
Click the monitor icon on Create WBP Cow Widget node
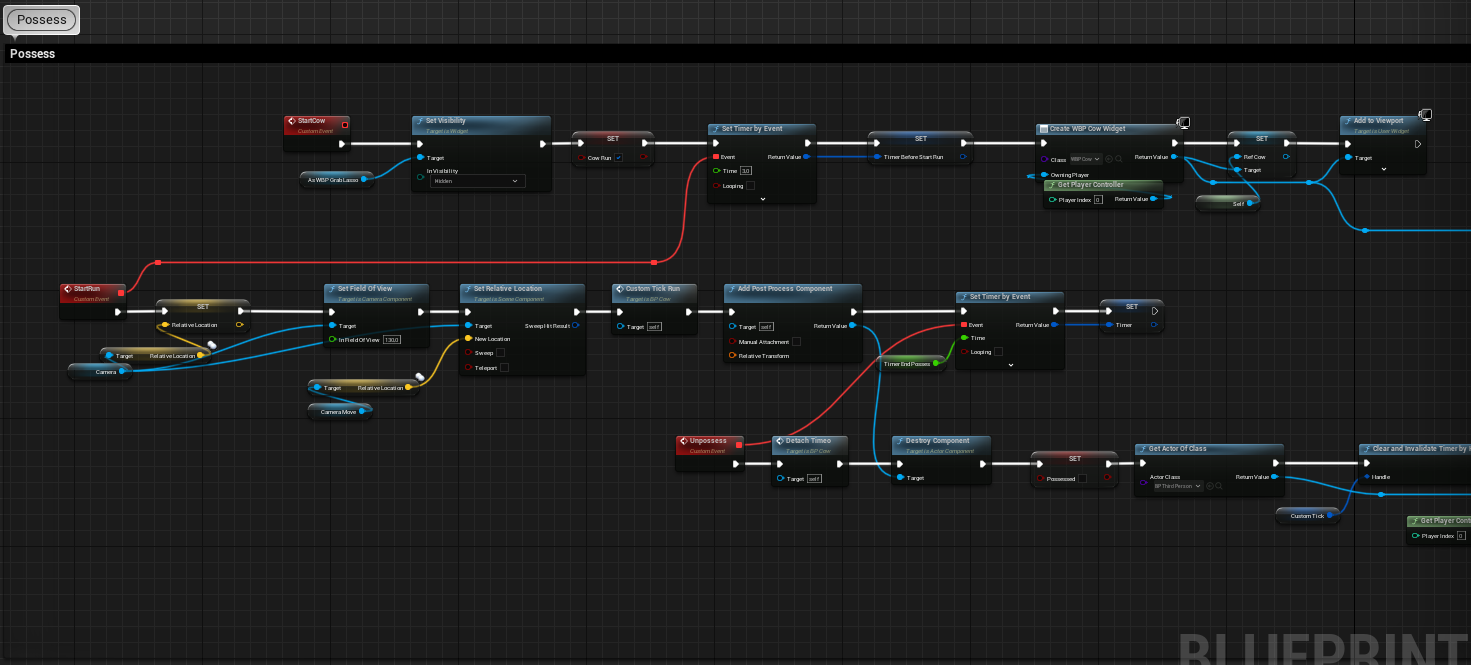pos(1183,123)
